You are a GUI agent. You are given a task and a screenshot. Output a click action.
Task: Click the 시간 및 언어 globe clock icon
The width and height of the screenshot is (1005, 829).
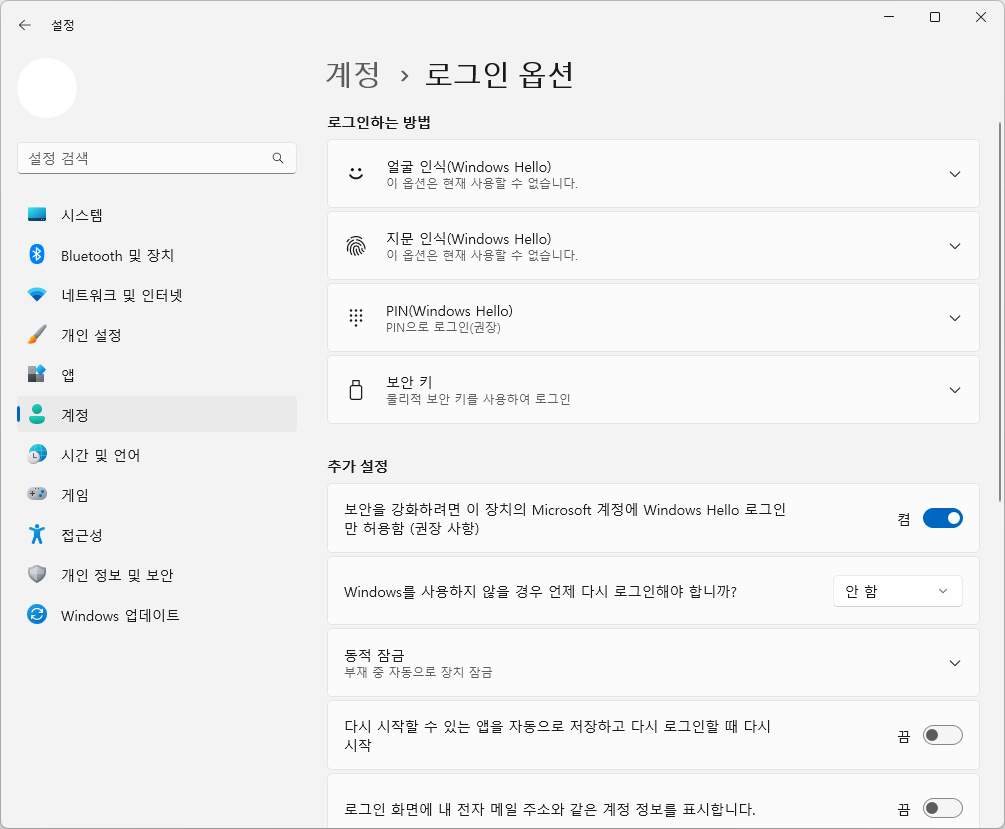click(37, 455)
